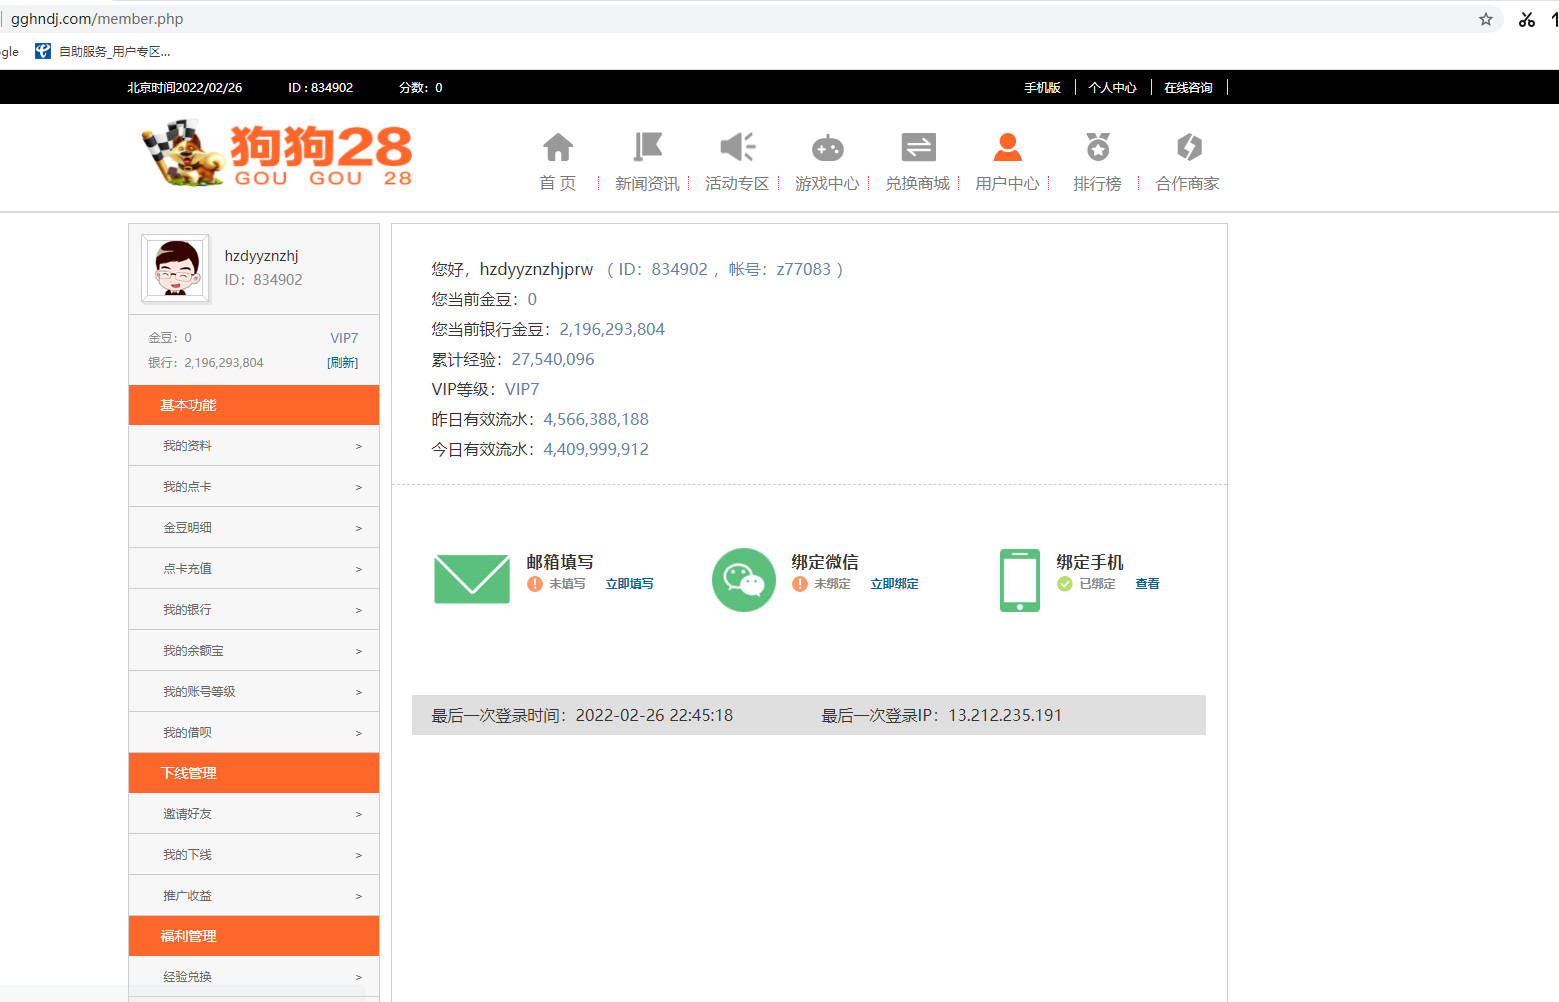Click the exchange mall icon
This screenshot has width=1559, height=1002.
[917, 148]
